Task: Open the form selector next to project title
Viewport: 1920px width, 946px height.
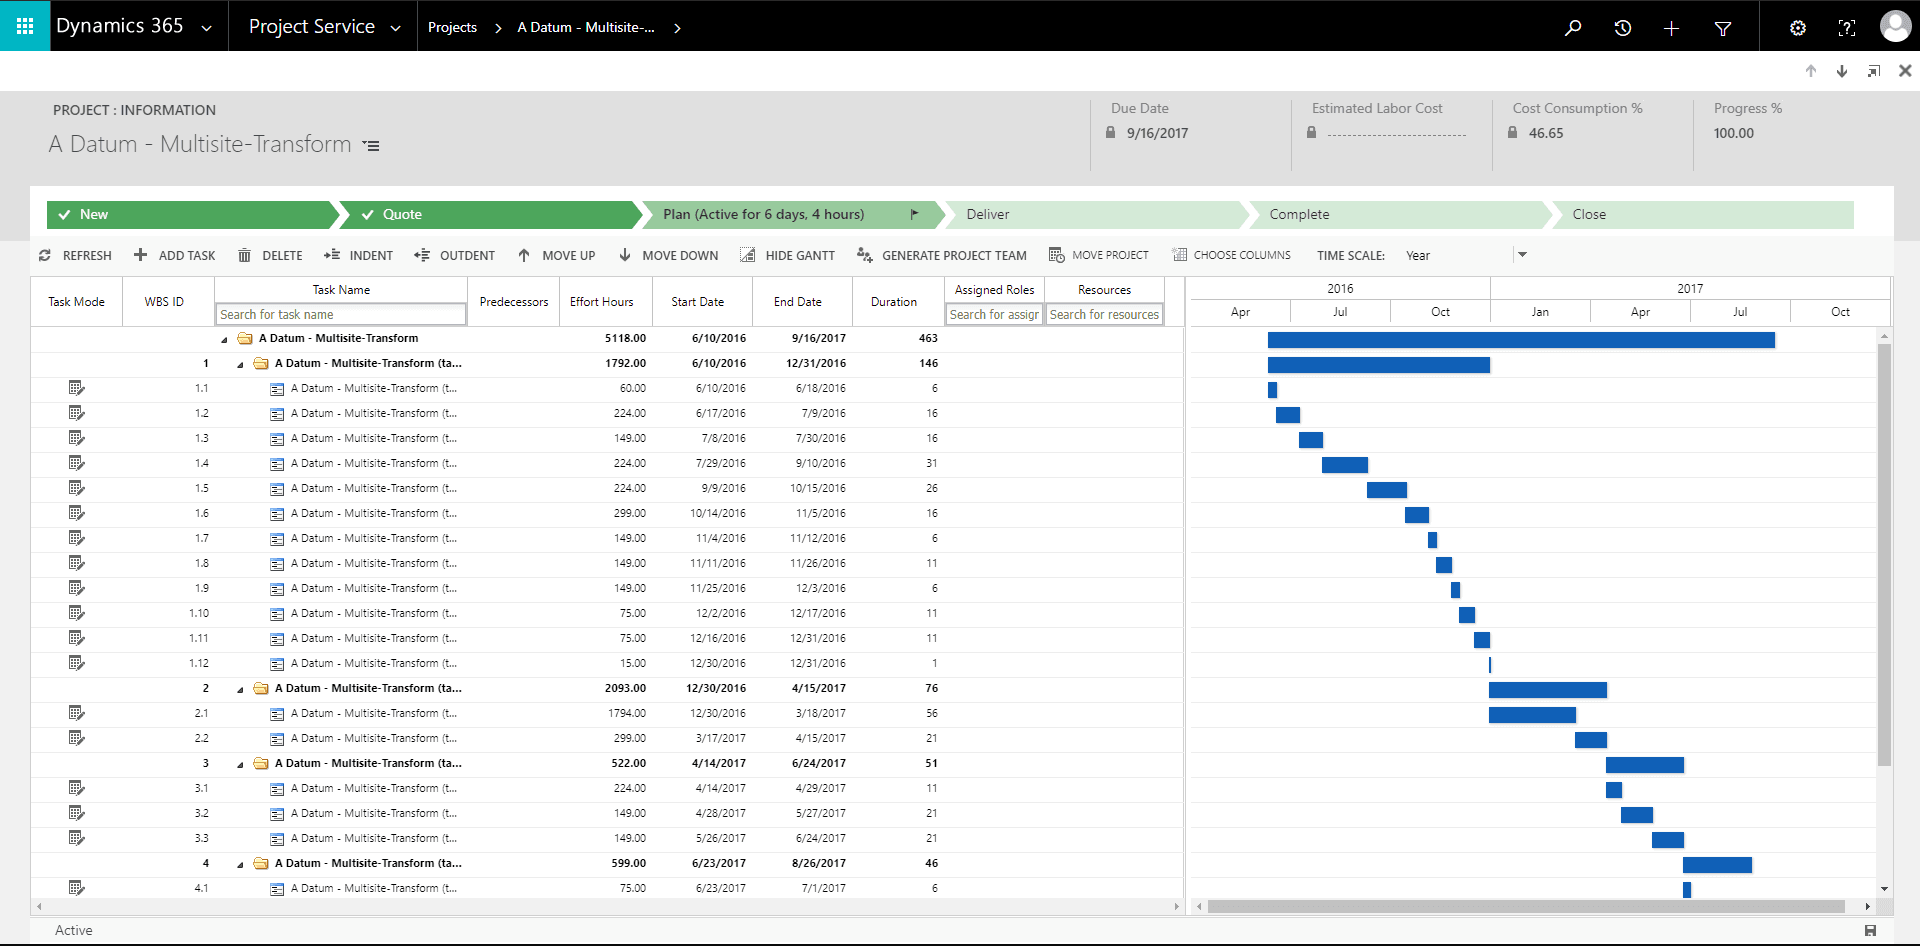Action: [x=371, y=146]
